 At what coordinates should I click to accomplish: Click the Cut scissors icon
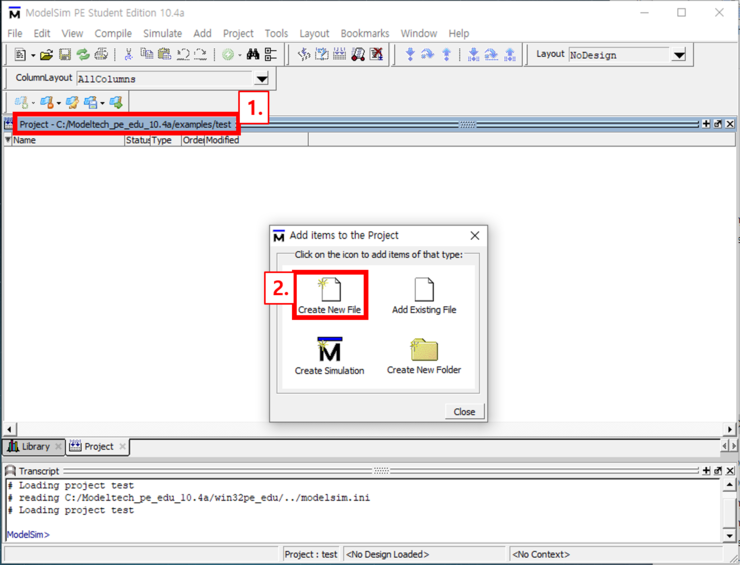[128, 55]
